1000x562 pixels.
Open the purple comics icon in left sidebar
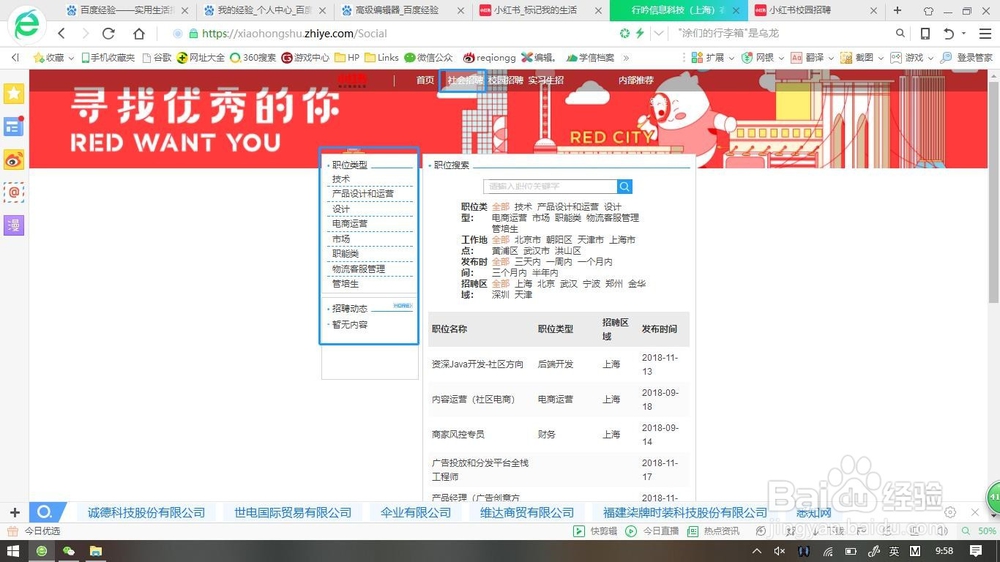click(14, 225)
